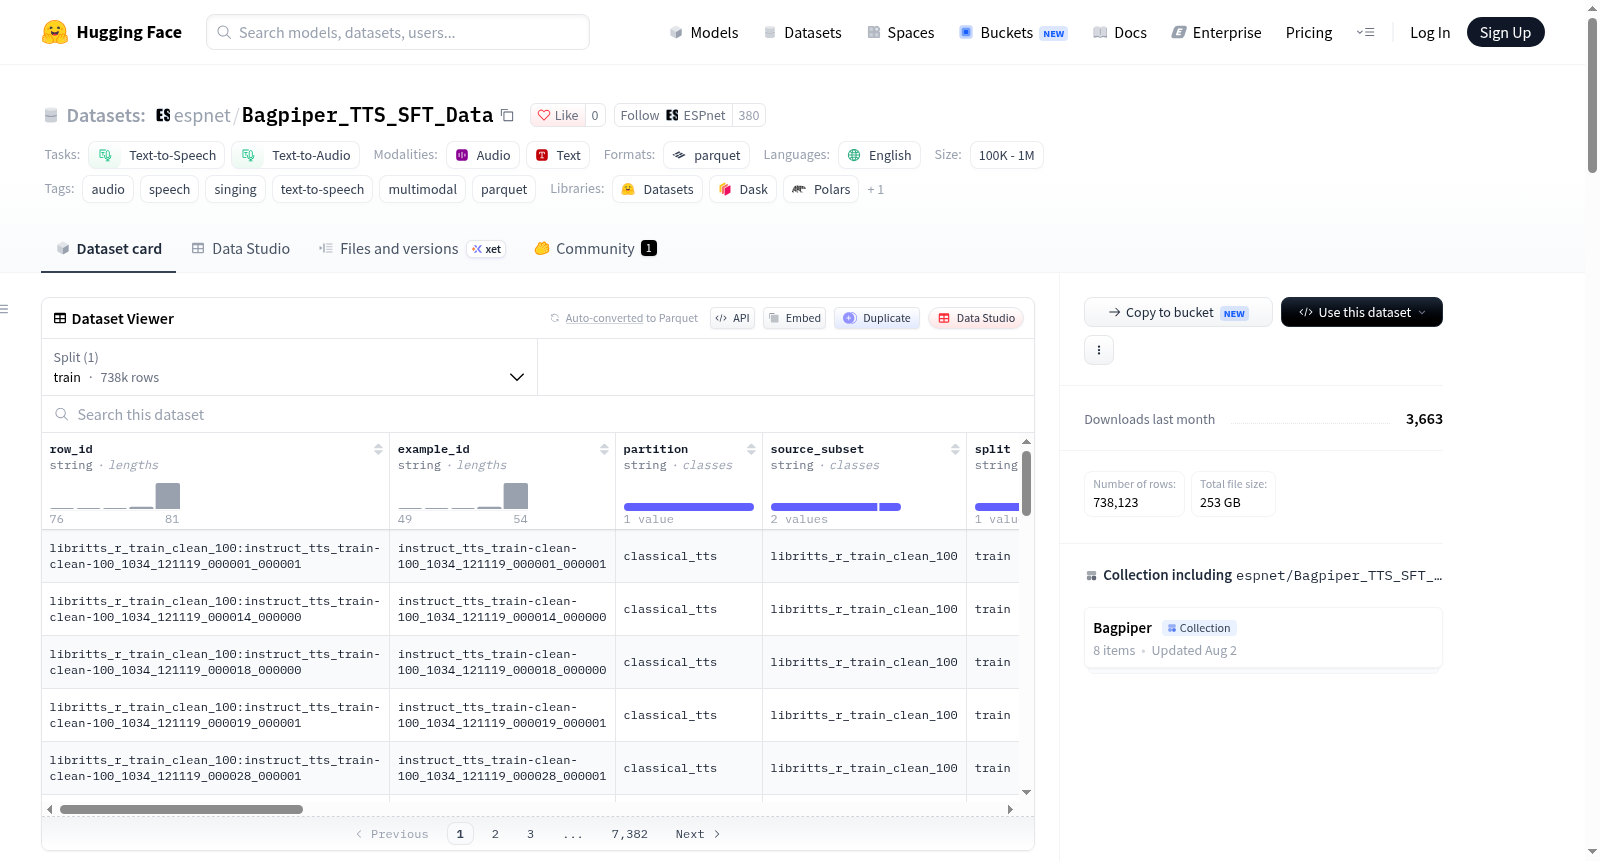Click the Hugging Face logo icon
The height and width of the screenshot is (861, 1600).
click(x=55, y=32)
